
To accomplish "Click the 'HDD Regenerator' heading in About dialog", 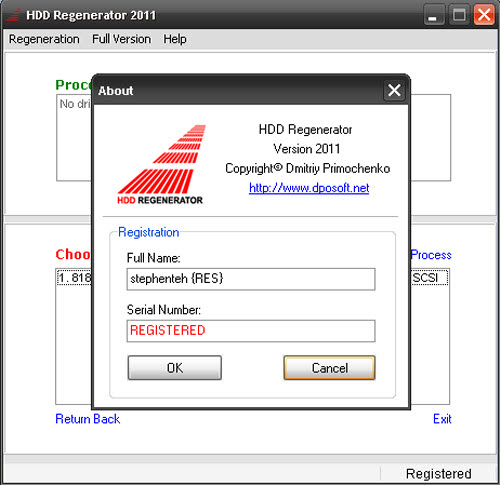I will 305,130.
